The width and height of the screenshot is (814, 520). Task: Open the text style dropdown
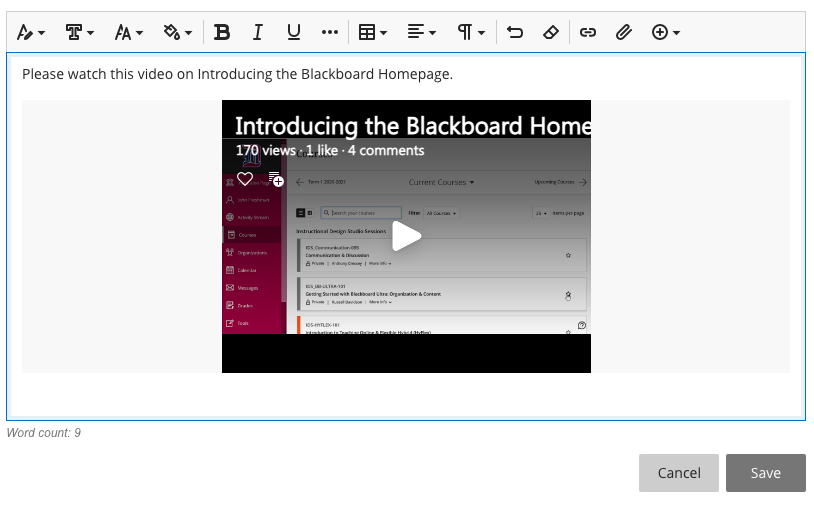click(31, 32)
